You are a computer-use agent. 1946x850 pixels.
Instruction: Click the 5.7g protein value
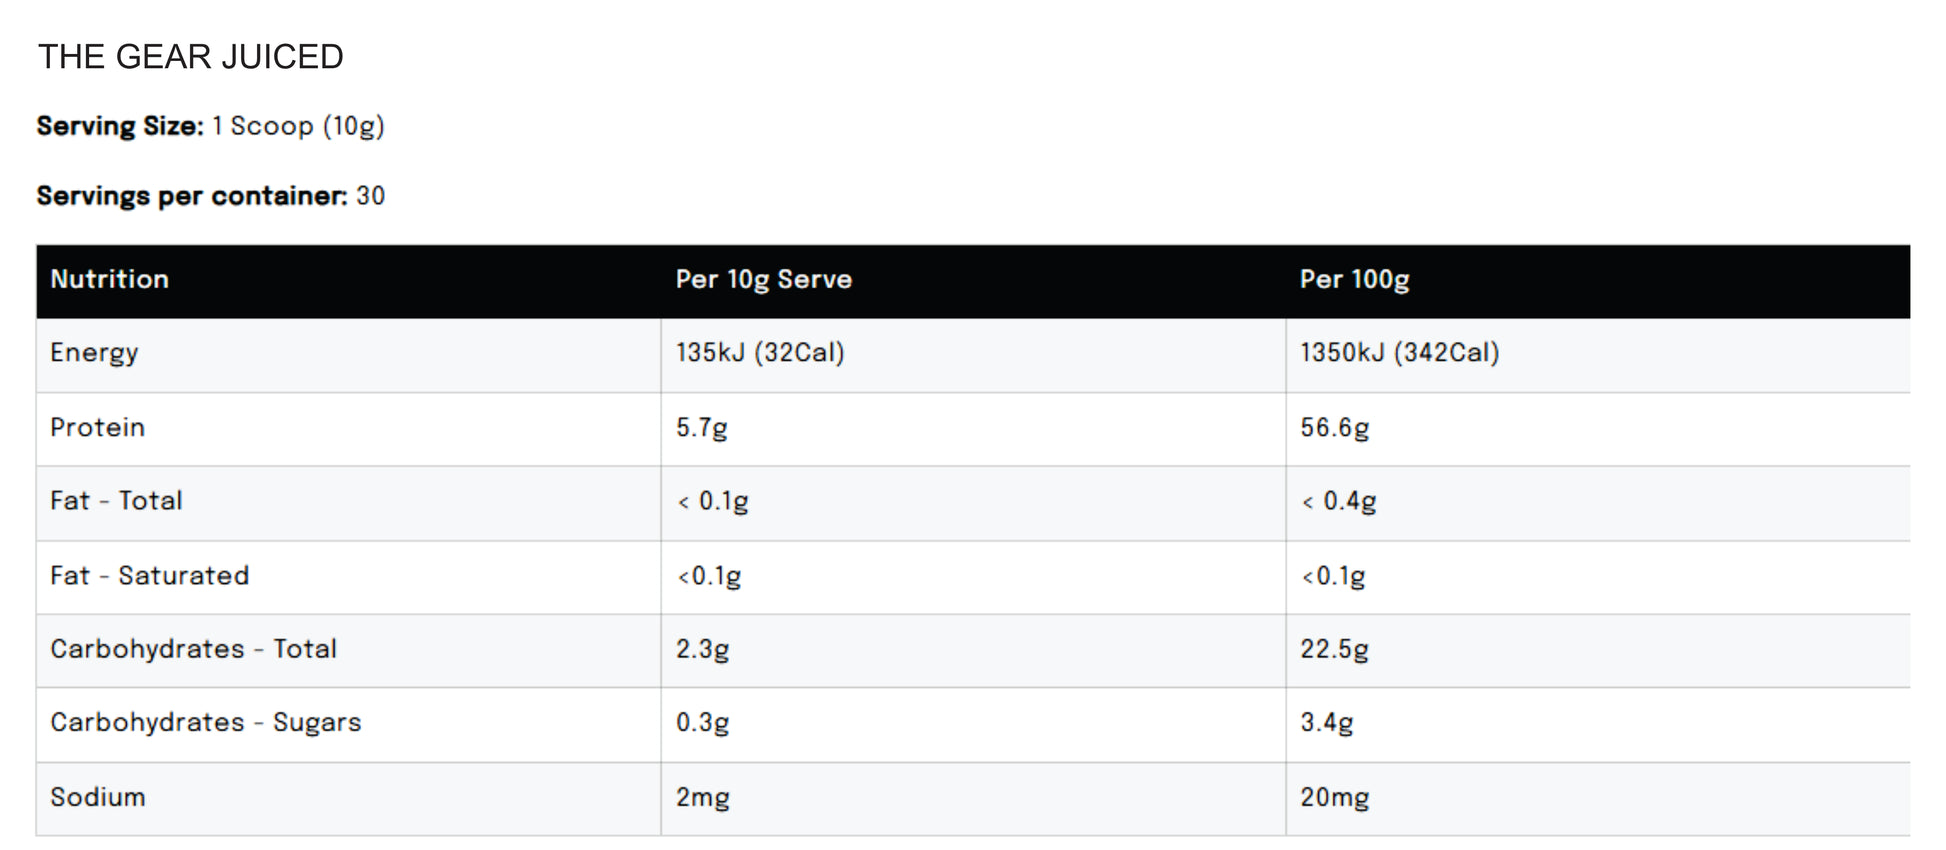[x=702, y=428]
